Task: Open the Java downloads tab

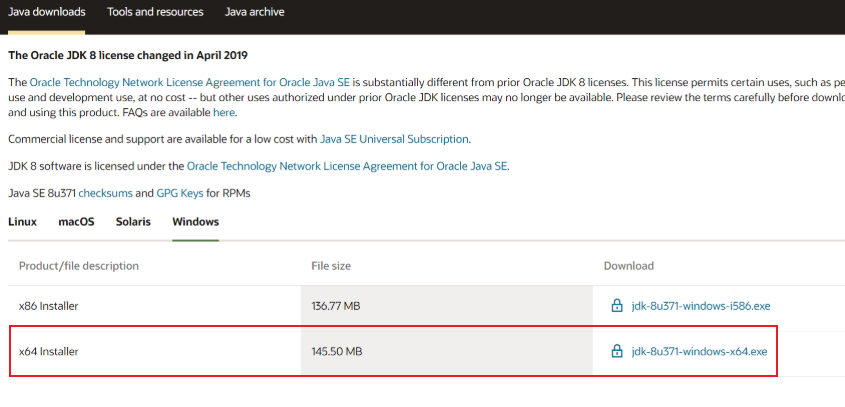Action: (x=46, y=12)
